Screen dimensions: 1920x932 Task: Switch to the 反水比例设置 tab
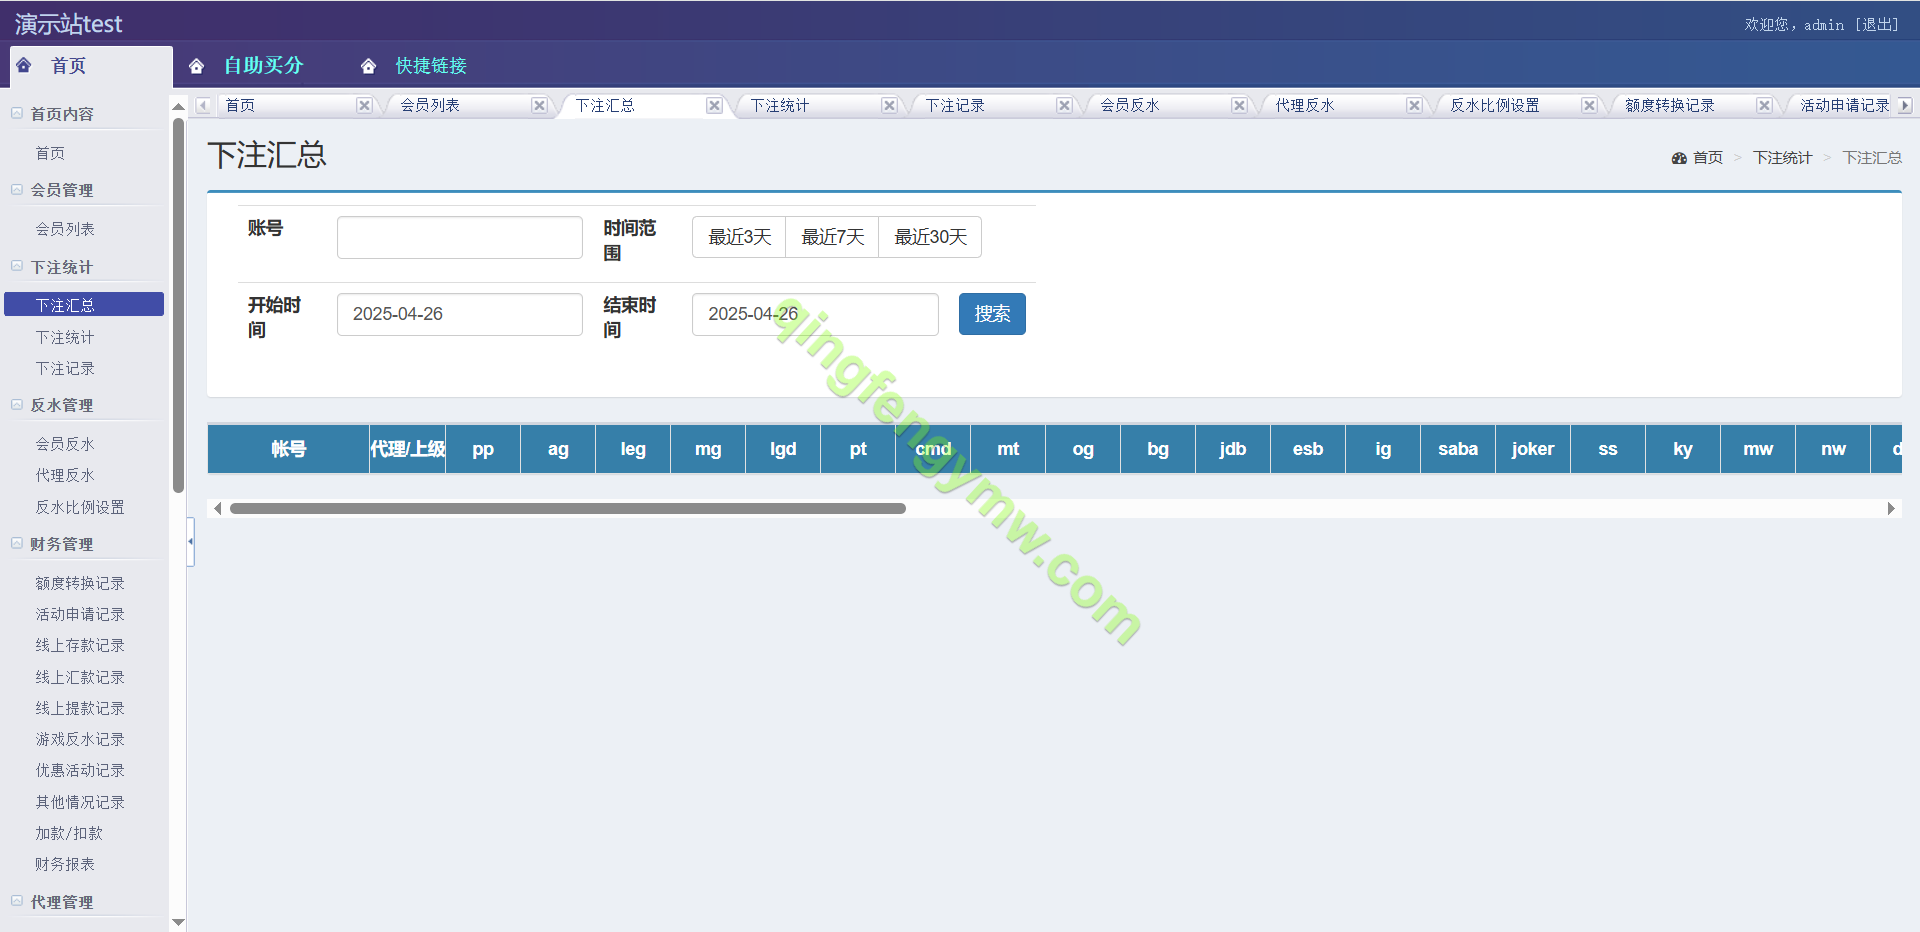(x=1495, y=105)
